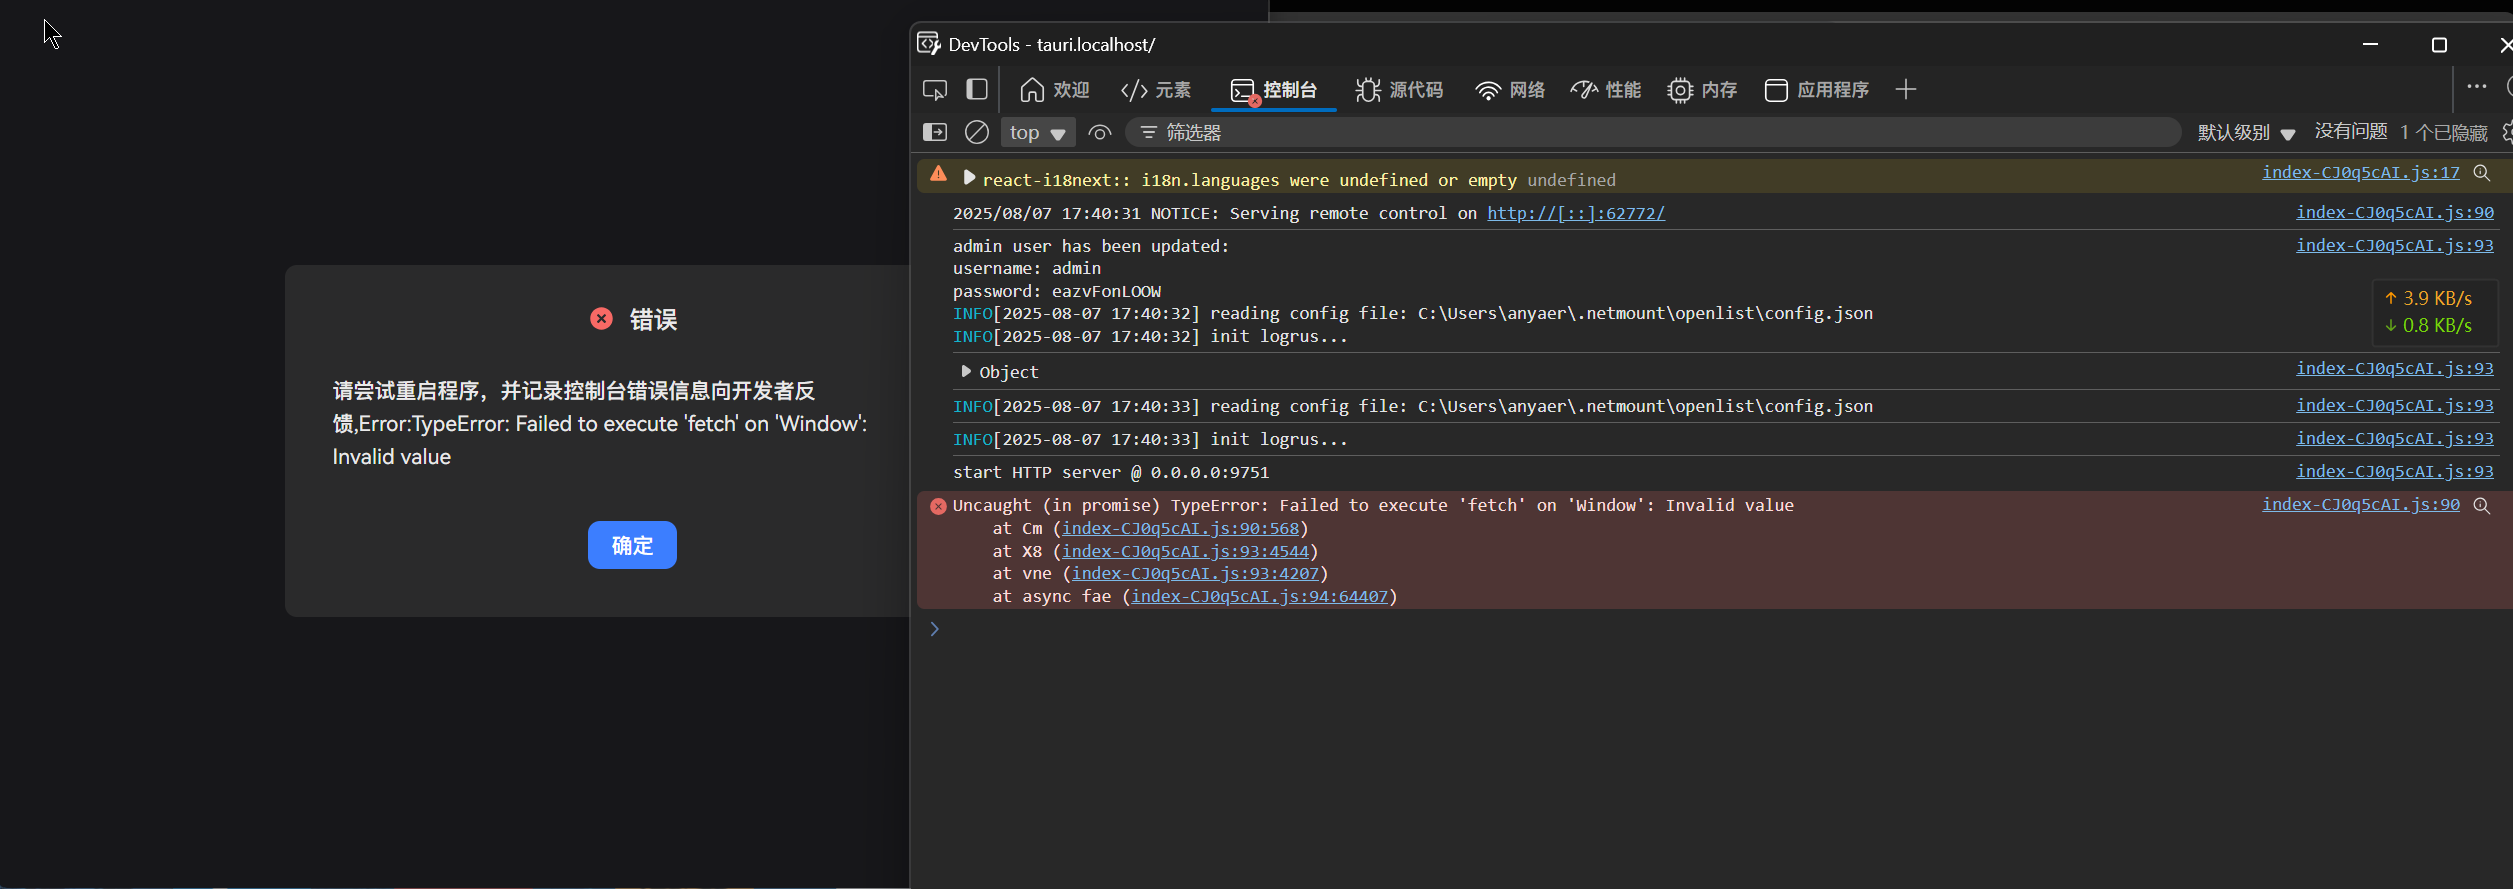
Task: Switch to the 网络 tab
Action: (x=1510, y=90)
